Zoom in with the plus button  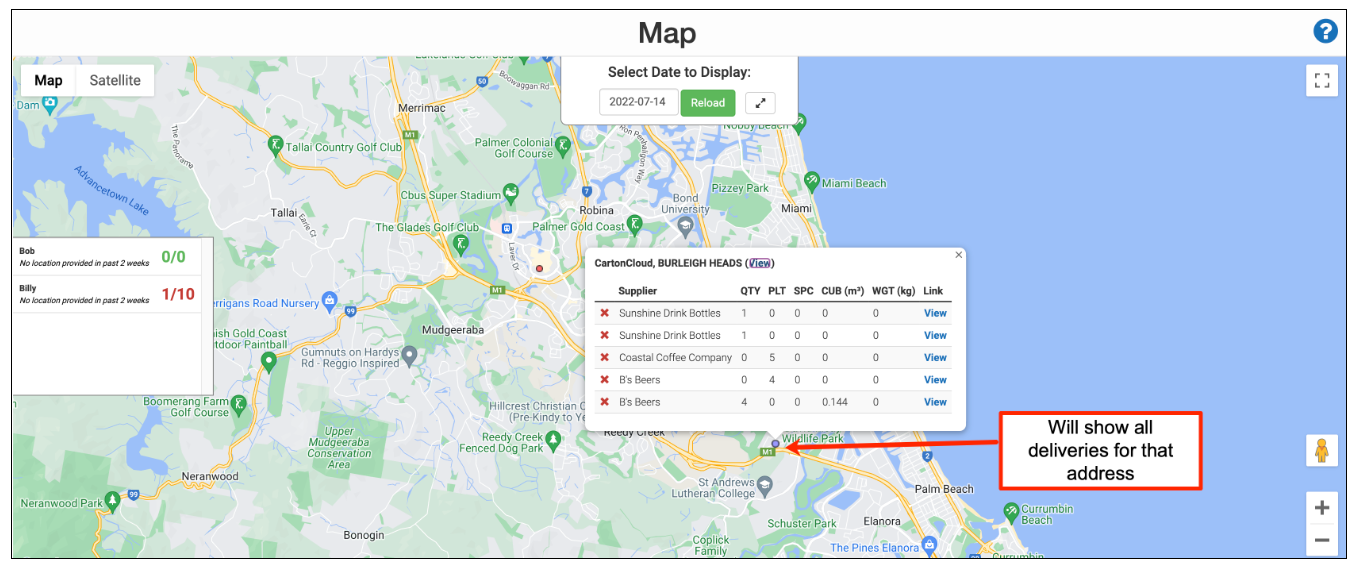(x=1322, y=508)
